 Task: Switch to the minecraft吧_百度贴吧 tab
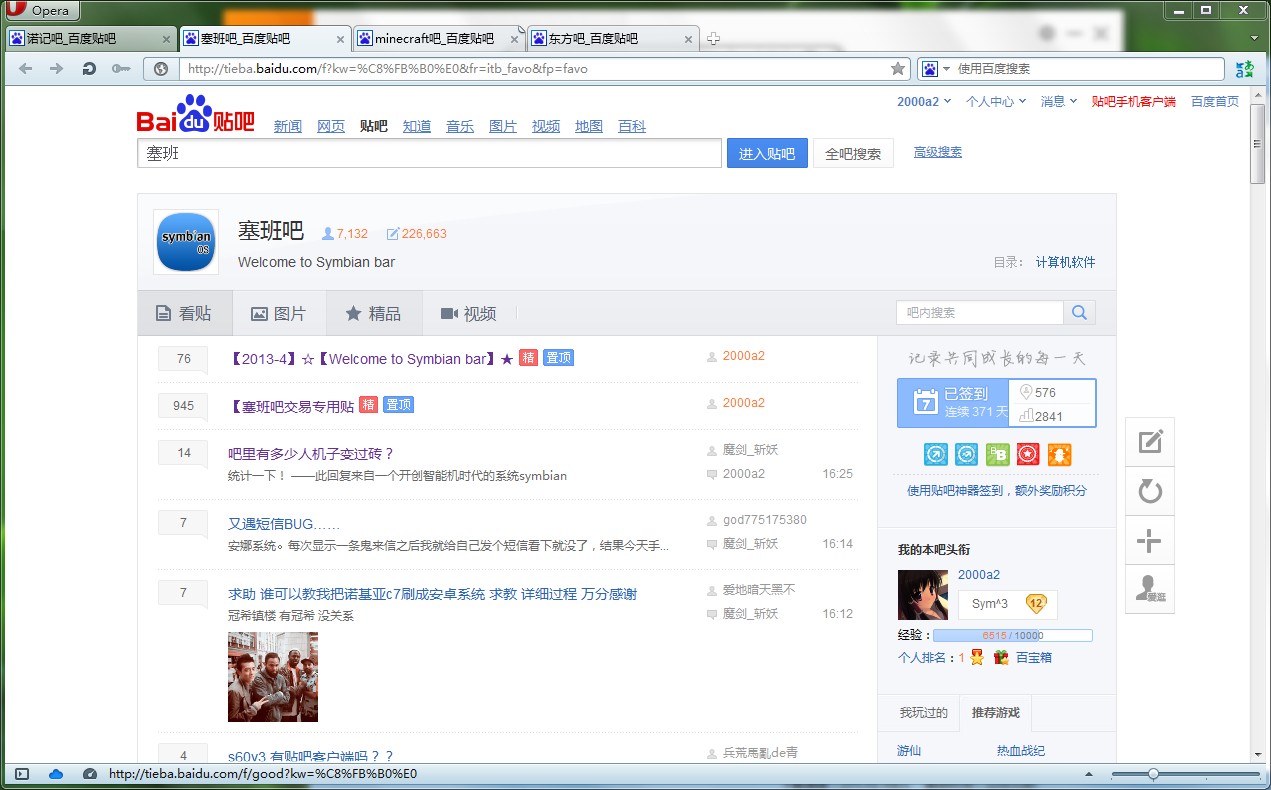point(438,39)
